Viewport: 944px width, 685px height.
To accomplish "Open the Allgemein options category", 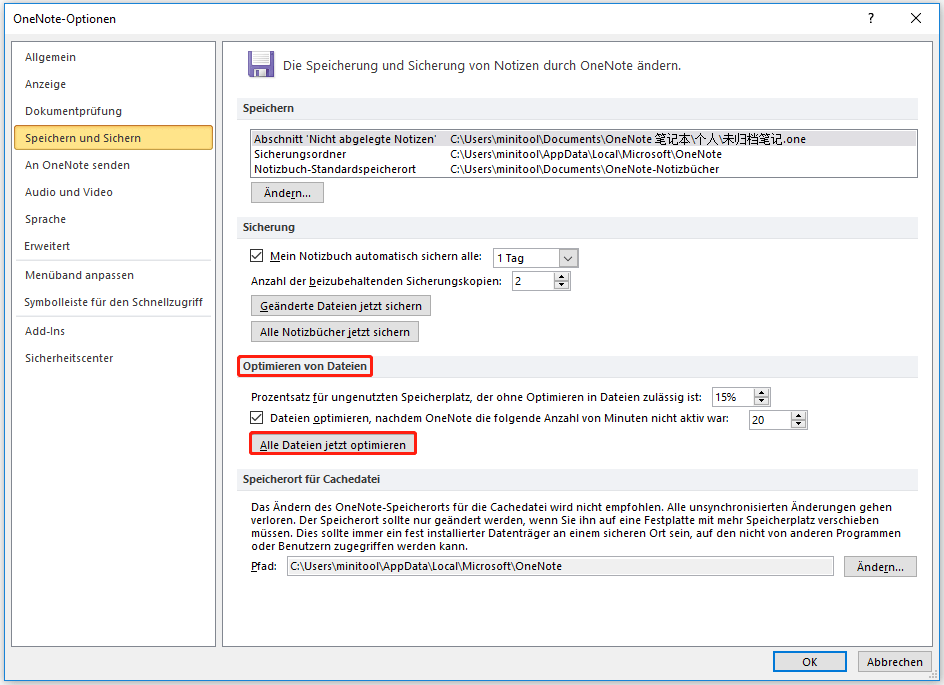I will (51, 57).
